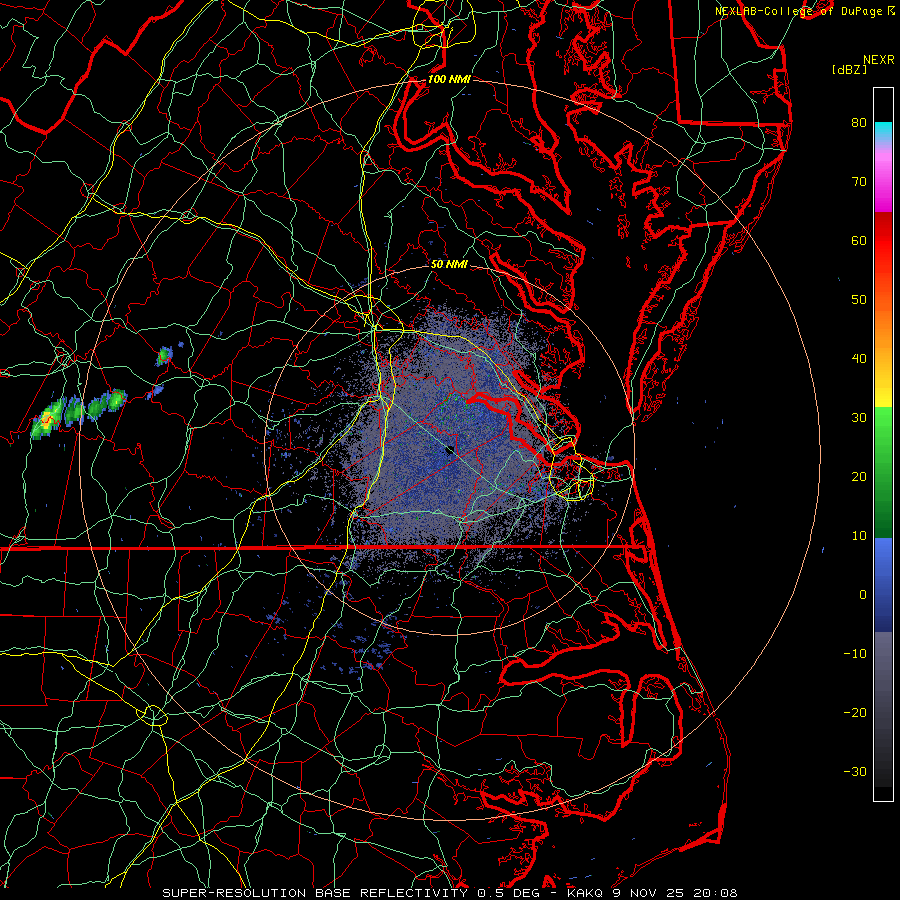The image size is (900, 900).
Task: Select the 100 NMI range ring label
Action: coord(449,79)
